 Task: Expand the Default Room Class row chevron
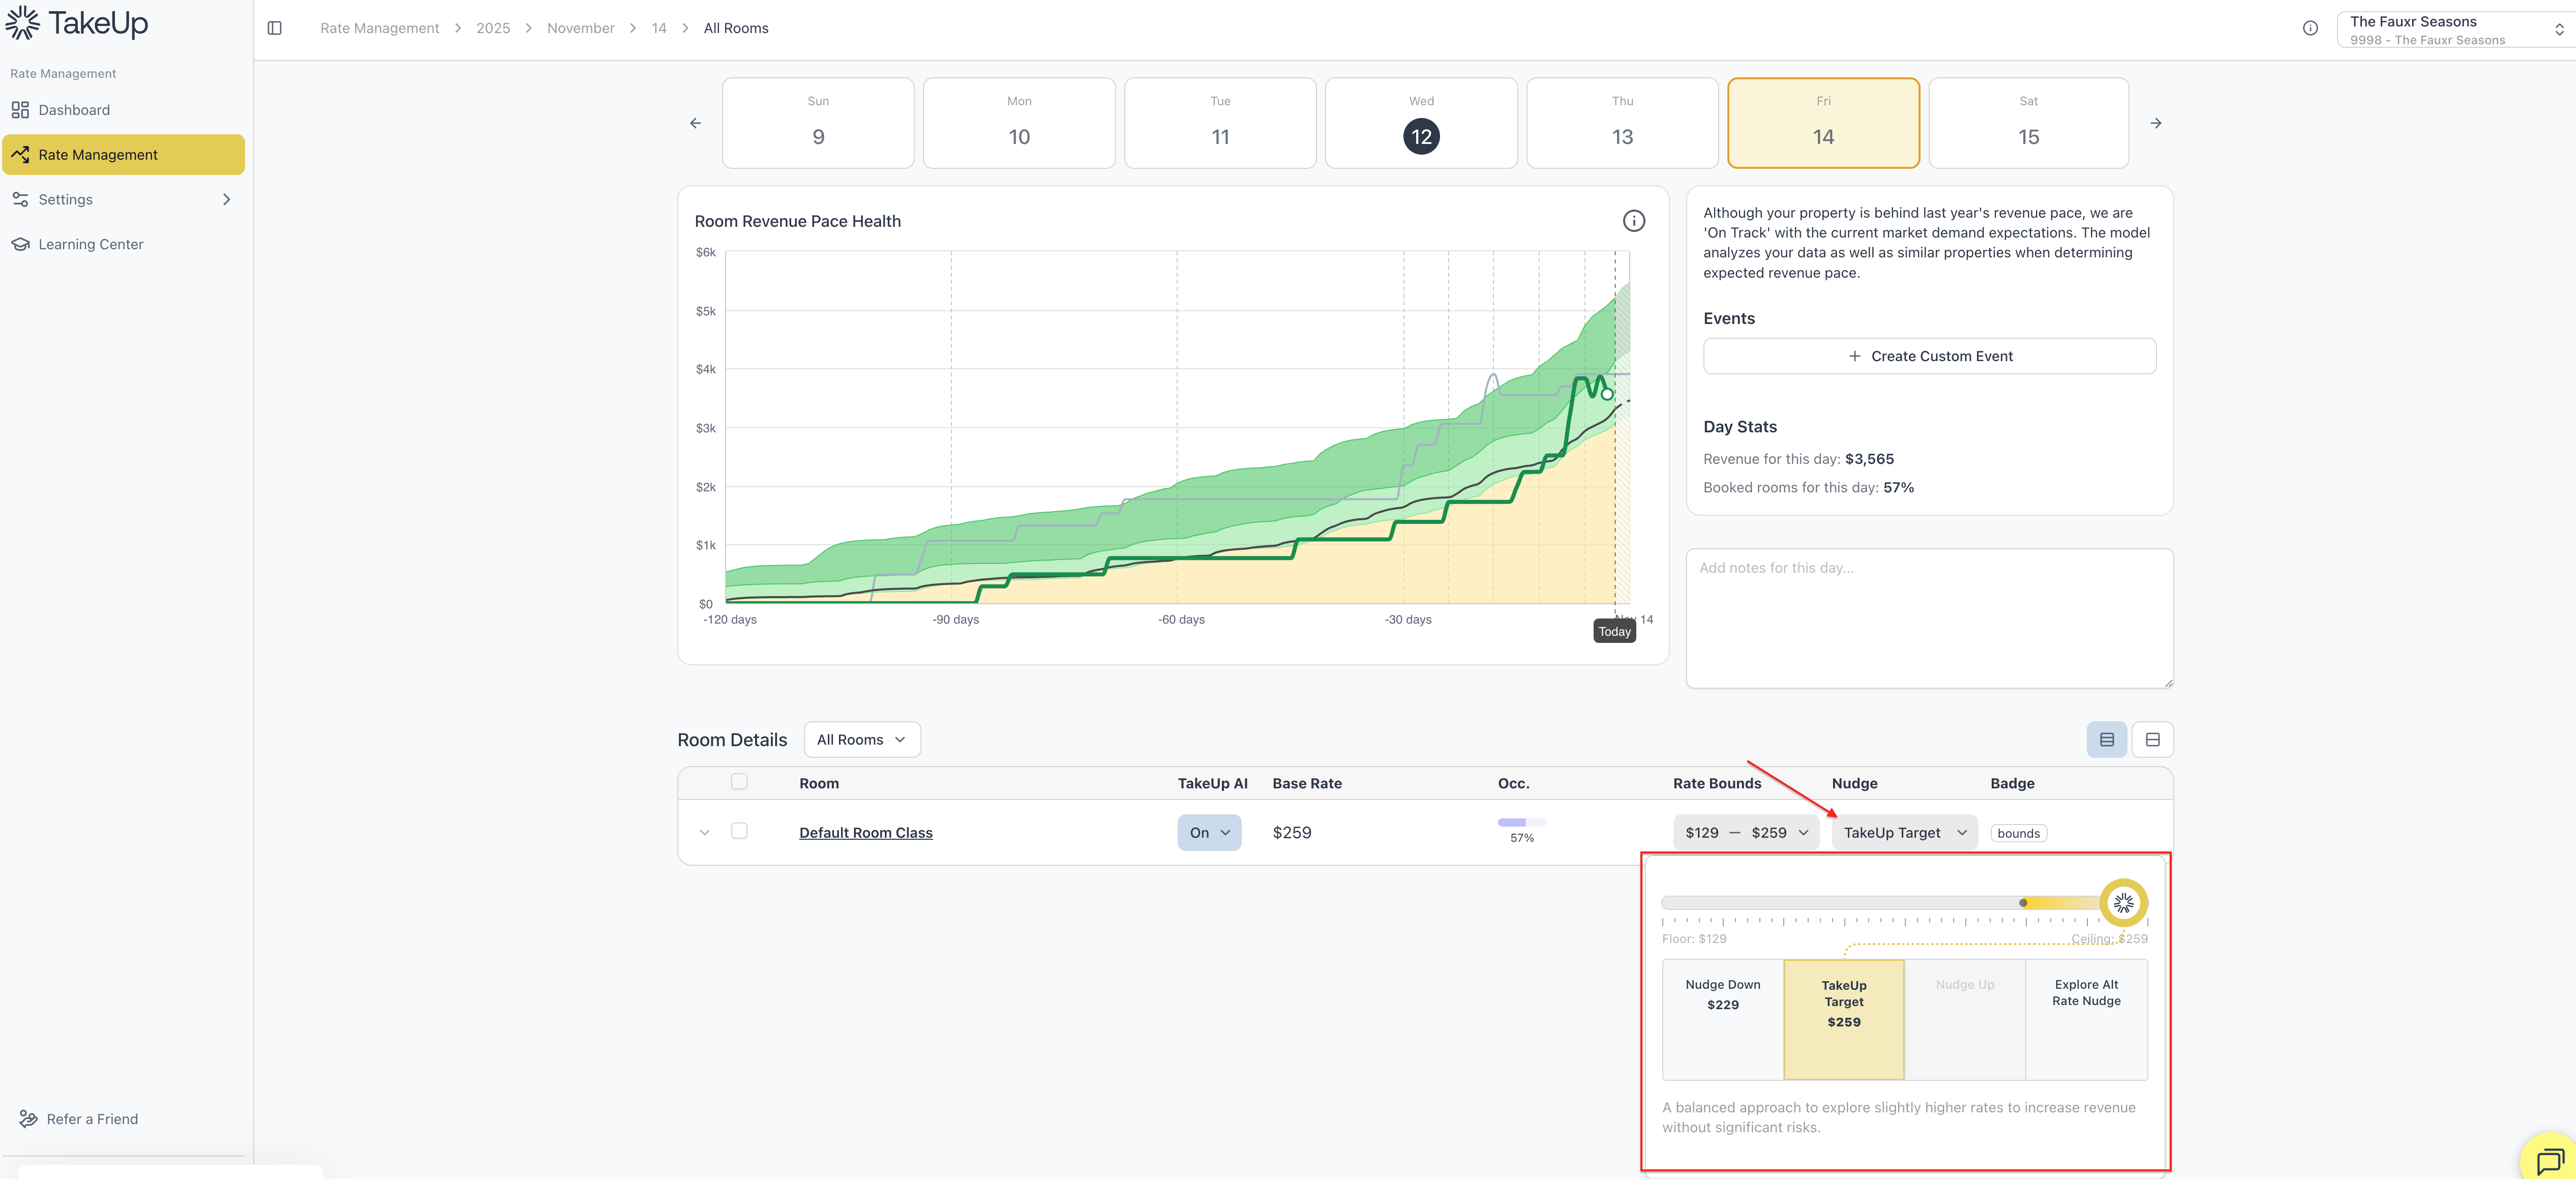click(x=705, y=833)
